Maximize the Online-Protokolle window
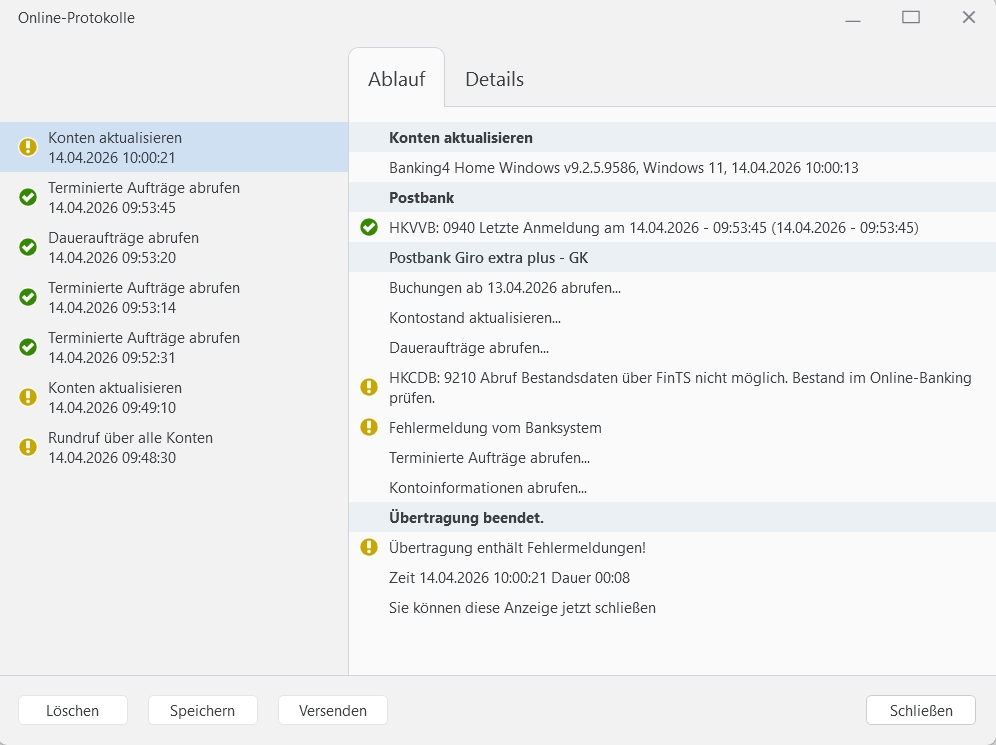996x745 pixels. [x=910, y=17]
